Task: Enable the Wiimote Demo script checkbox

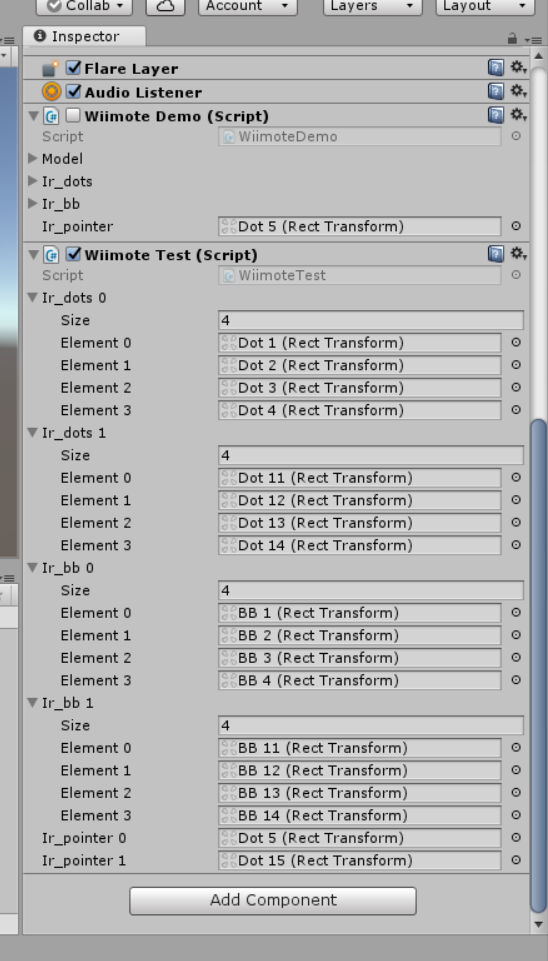Action: (x=74, y=115)
